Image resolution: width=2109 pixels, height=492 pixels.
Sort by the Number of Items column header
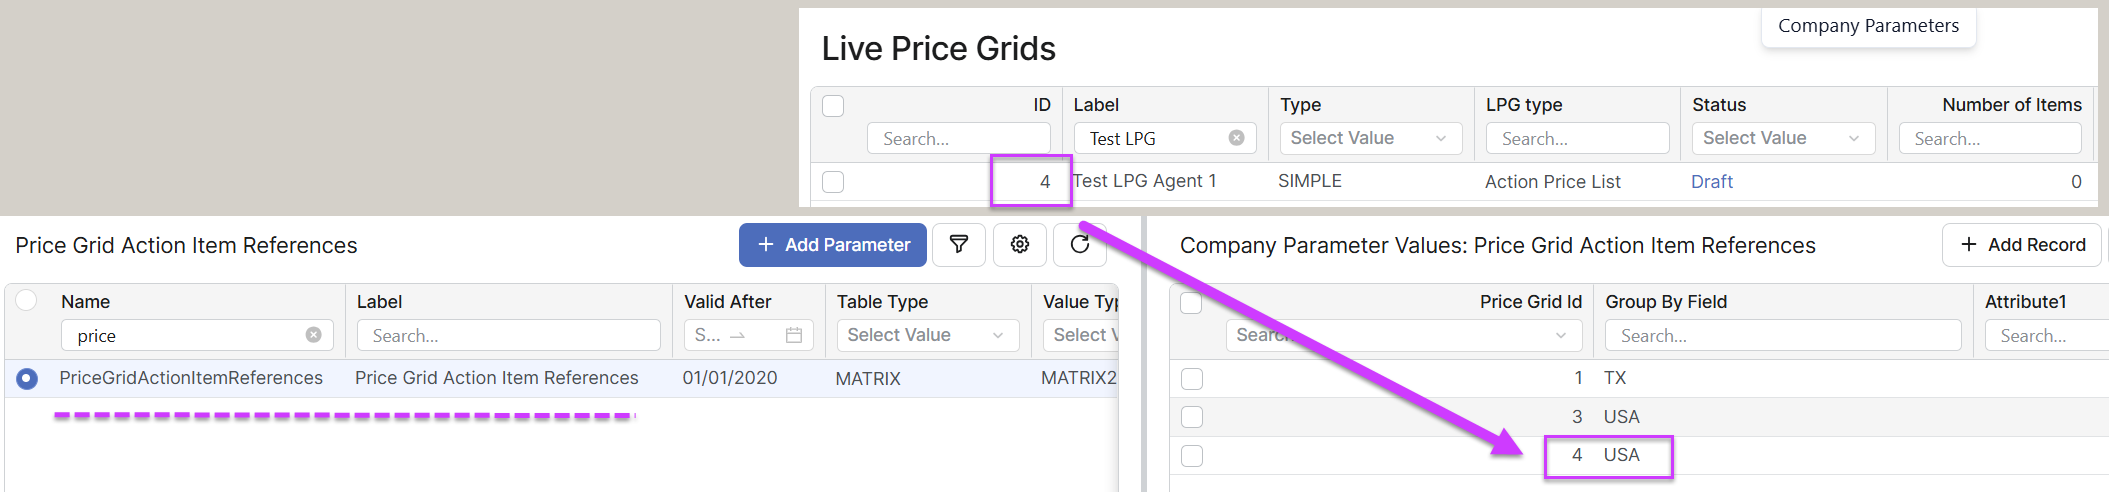(x=2011, y=105)
